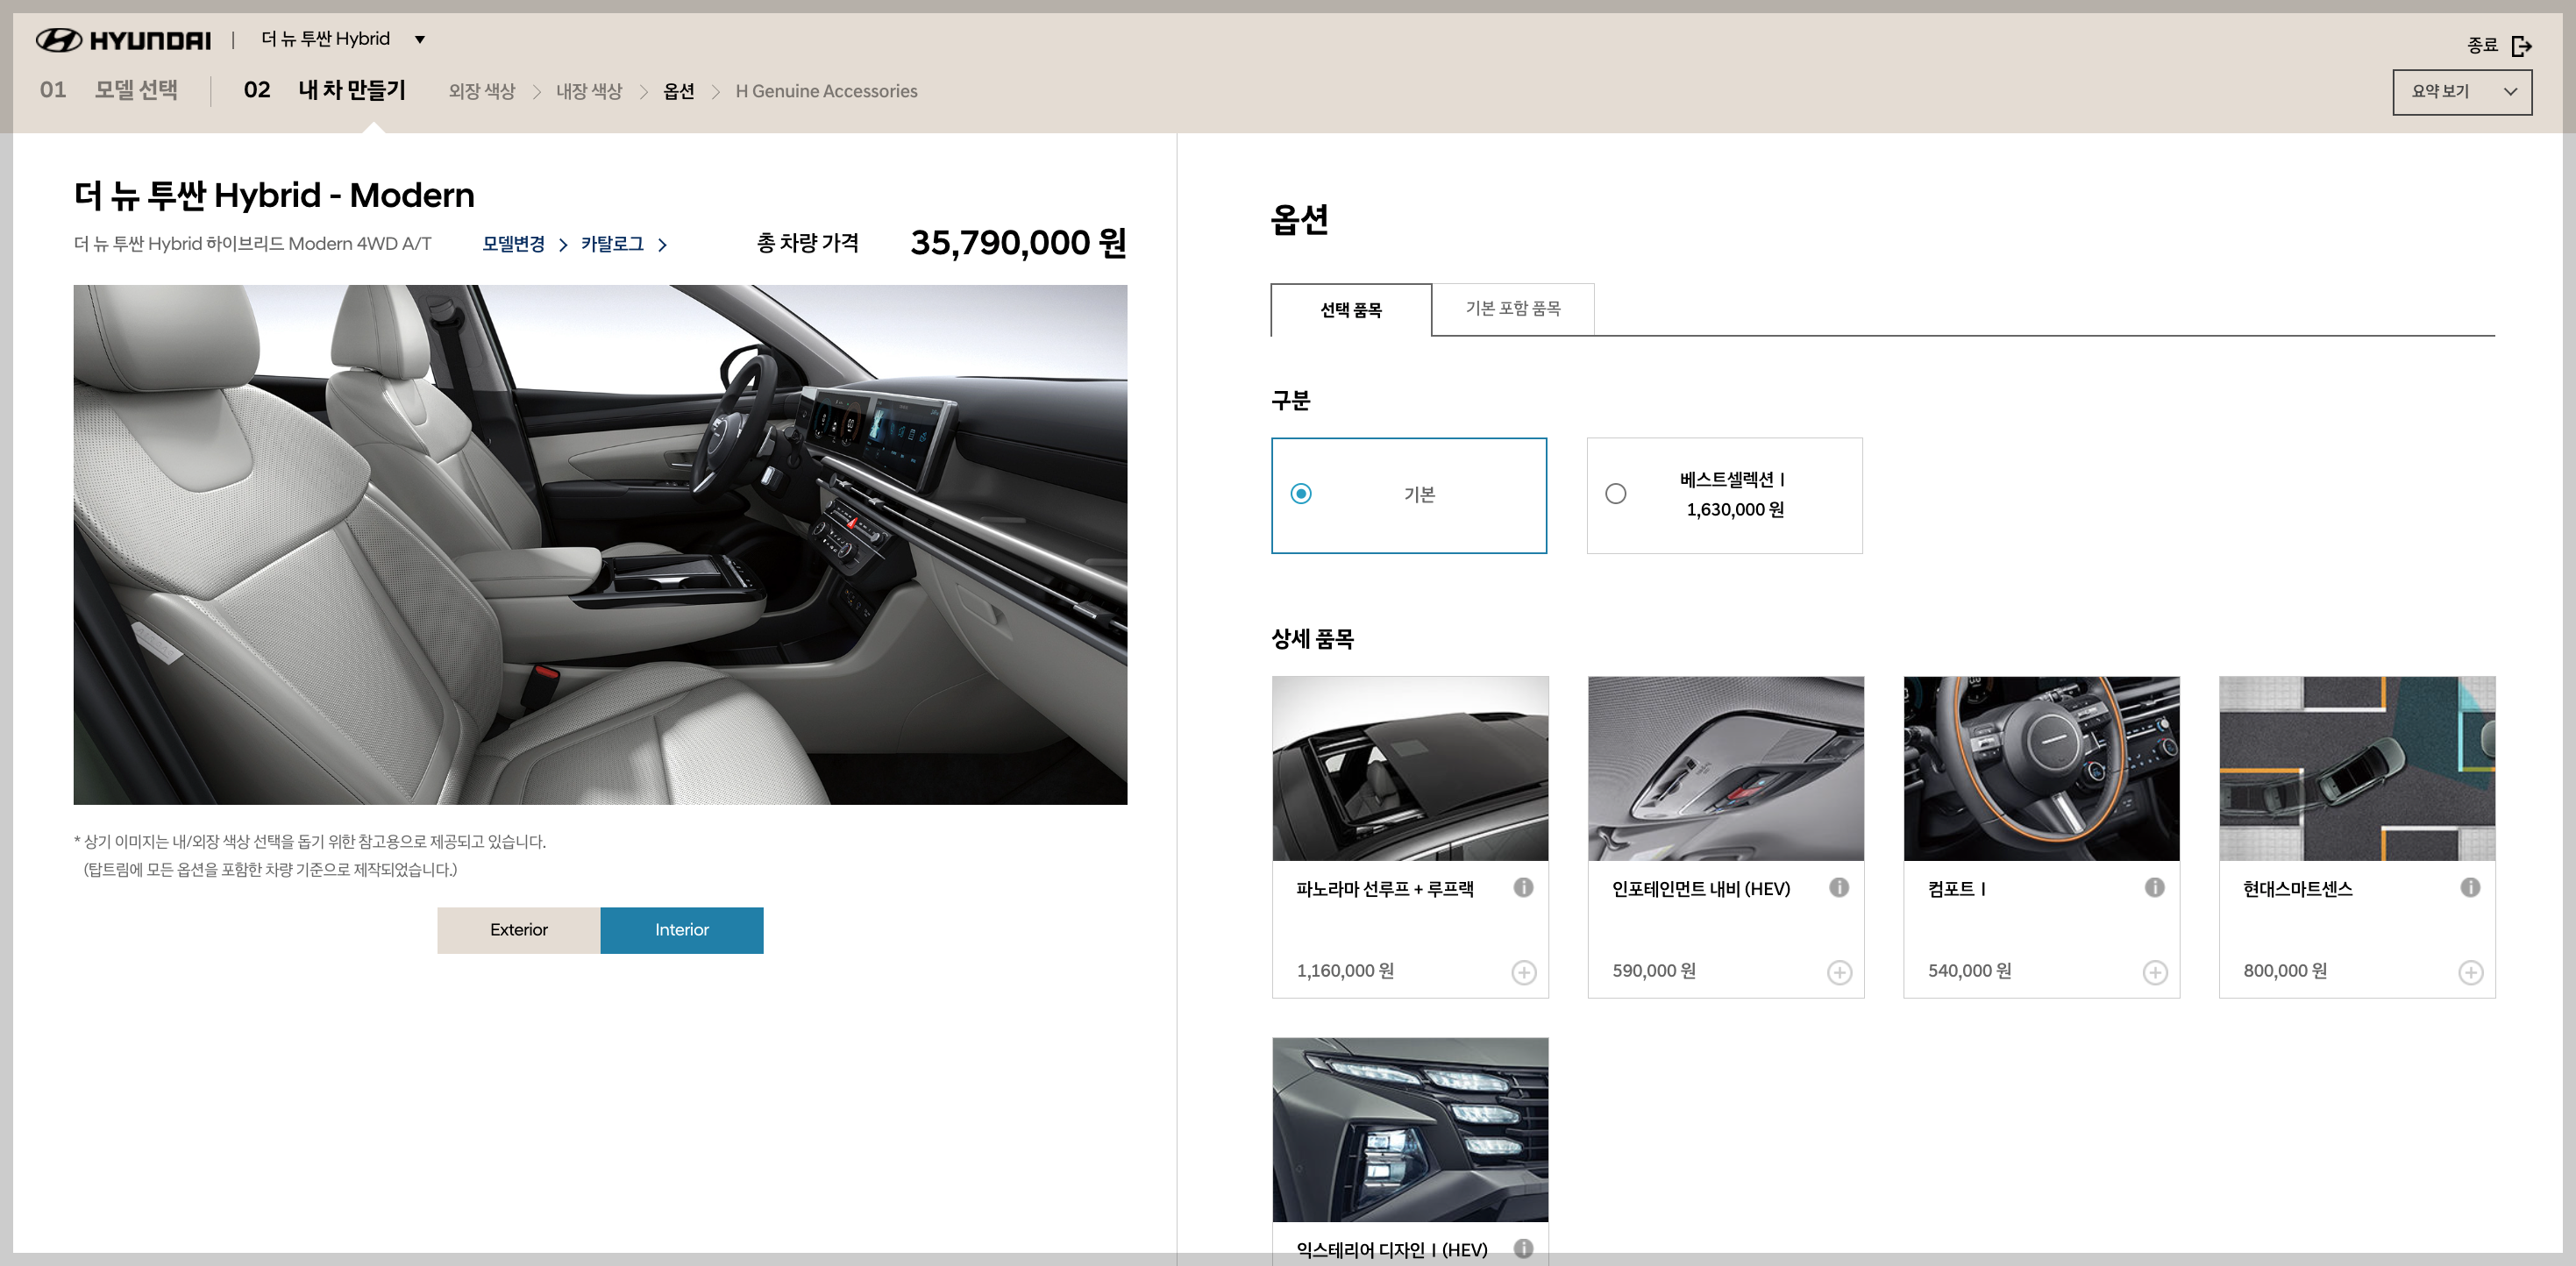Add 컴포트 I with plus icon
Screen dimensions: 2576x1266
point(2155,972)
